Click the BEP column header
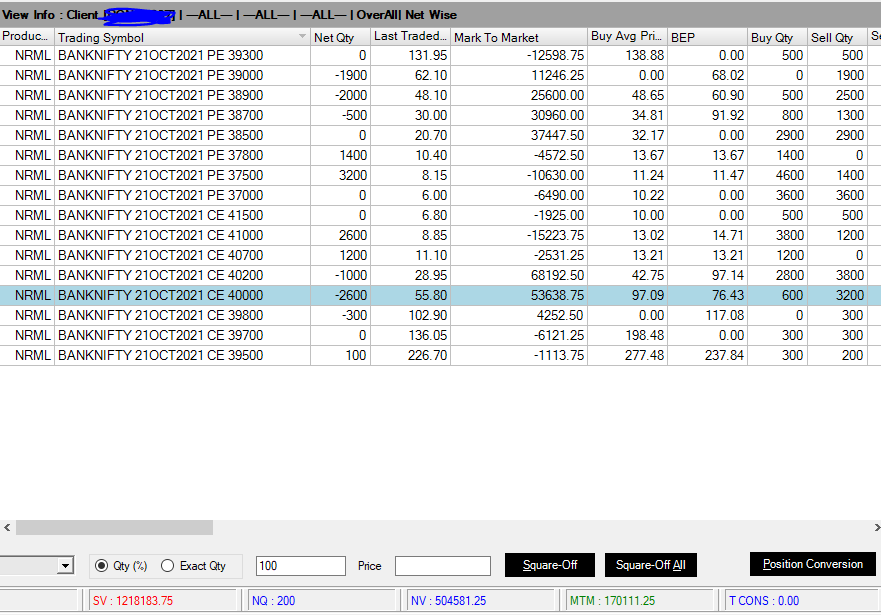881x615 pixels. click(x=707, y=37)
